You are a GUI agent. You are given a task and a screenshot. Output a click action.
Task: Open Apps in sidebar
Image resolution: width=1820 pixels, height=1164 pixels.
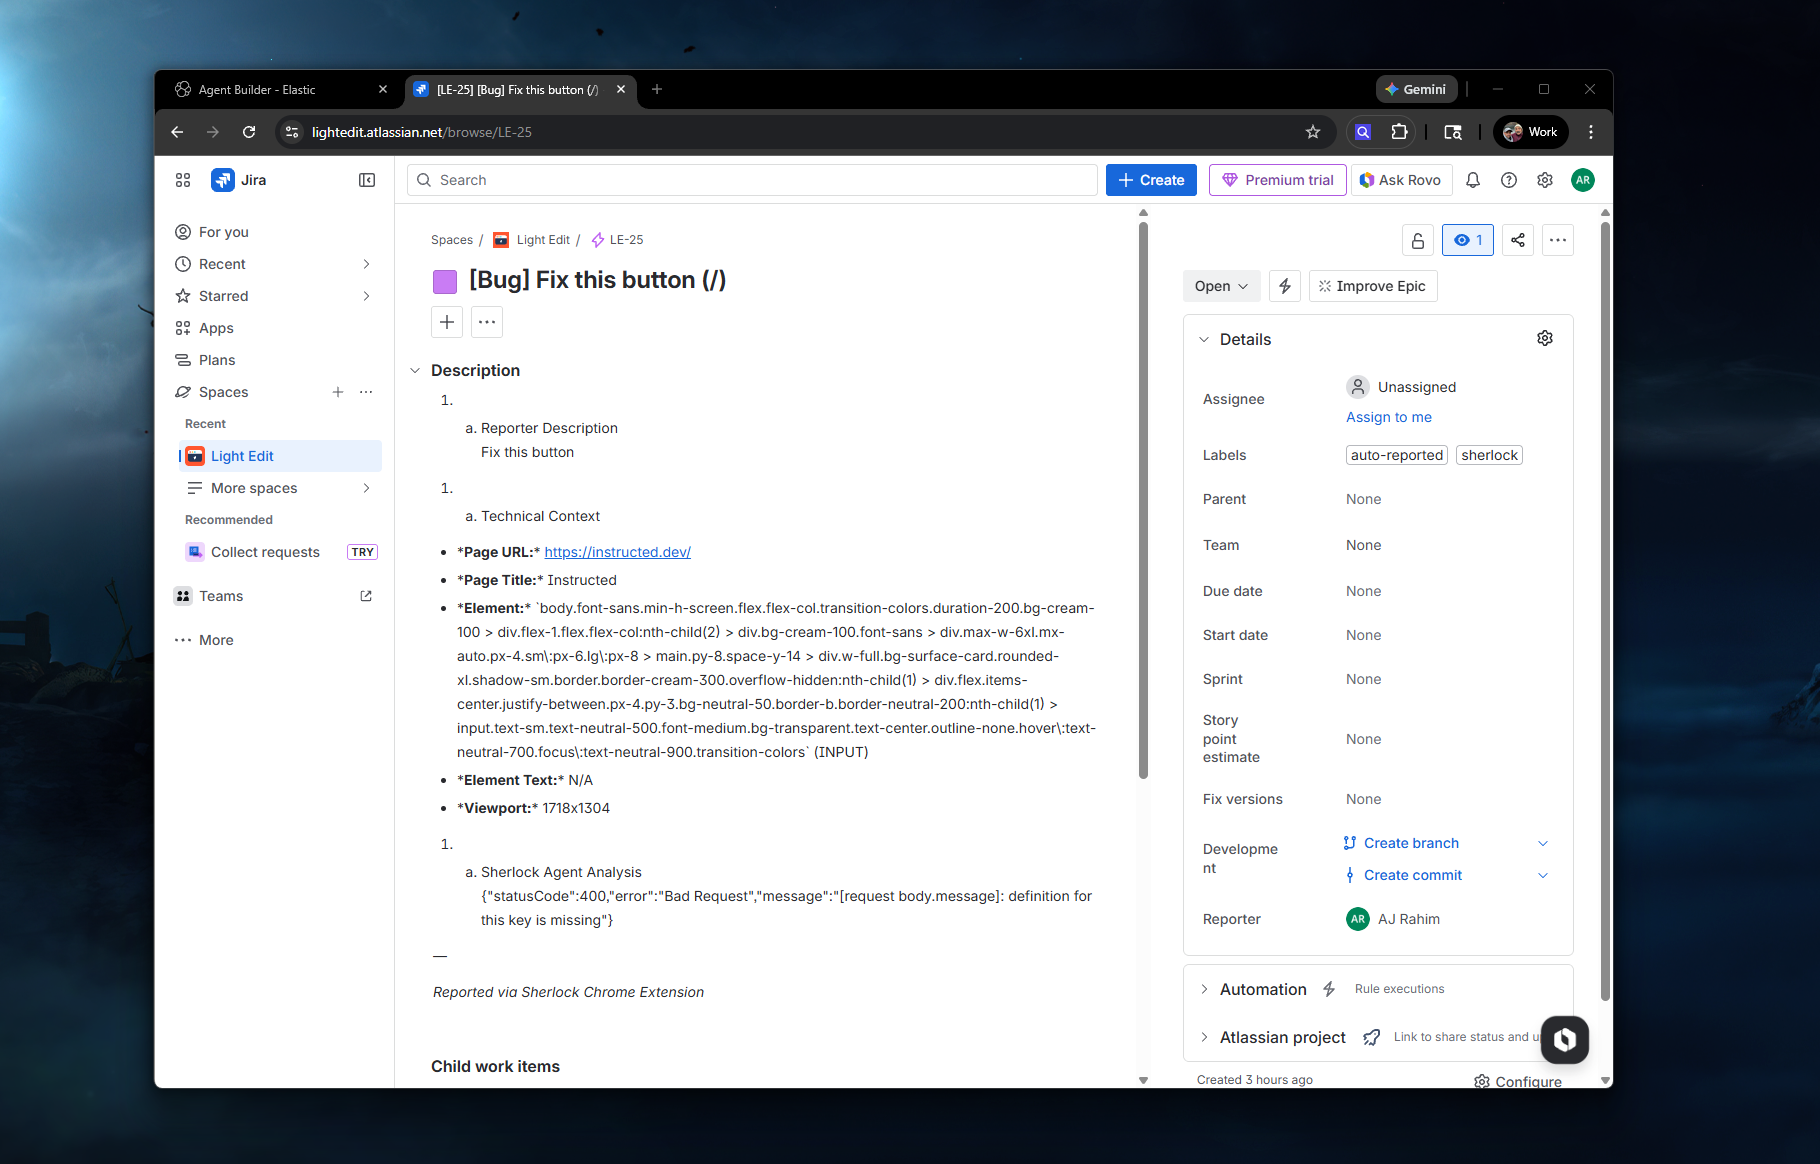[x=274, y=328]
